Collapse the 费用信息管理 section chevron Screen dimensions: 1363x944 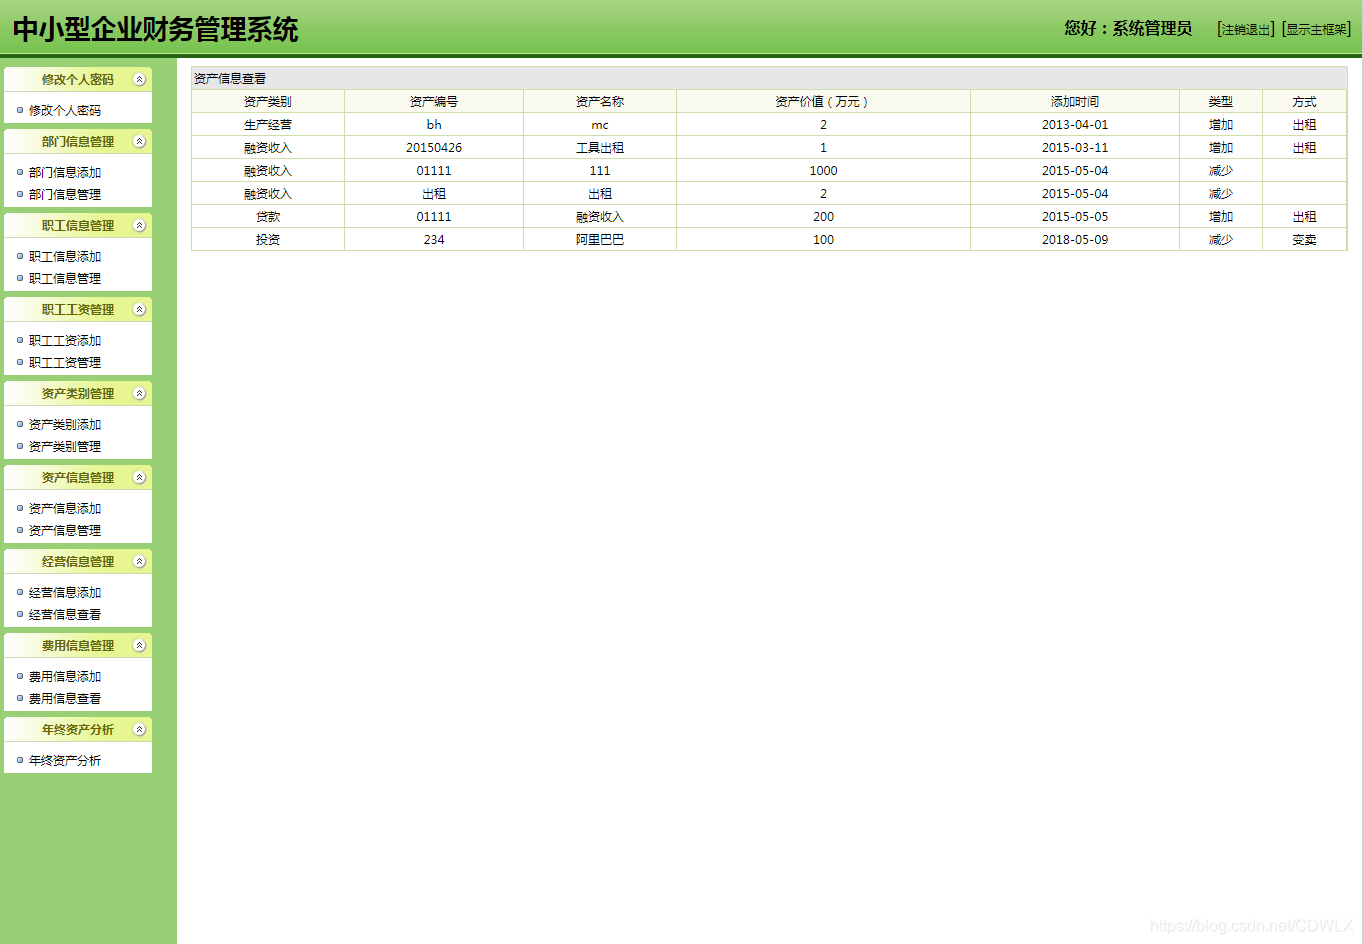140,646
